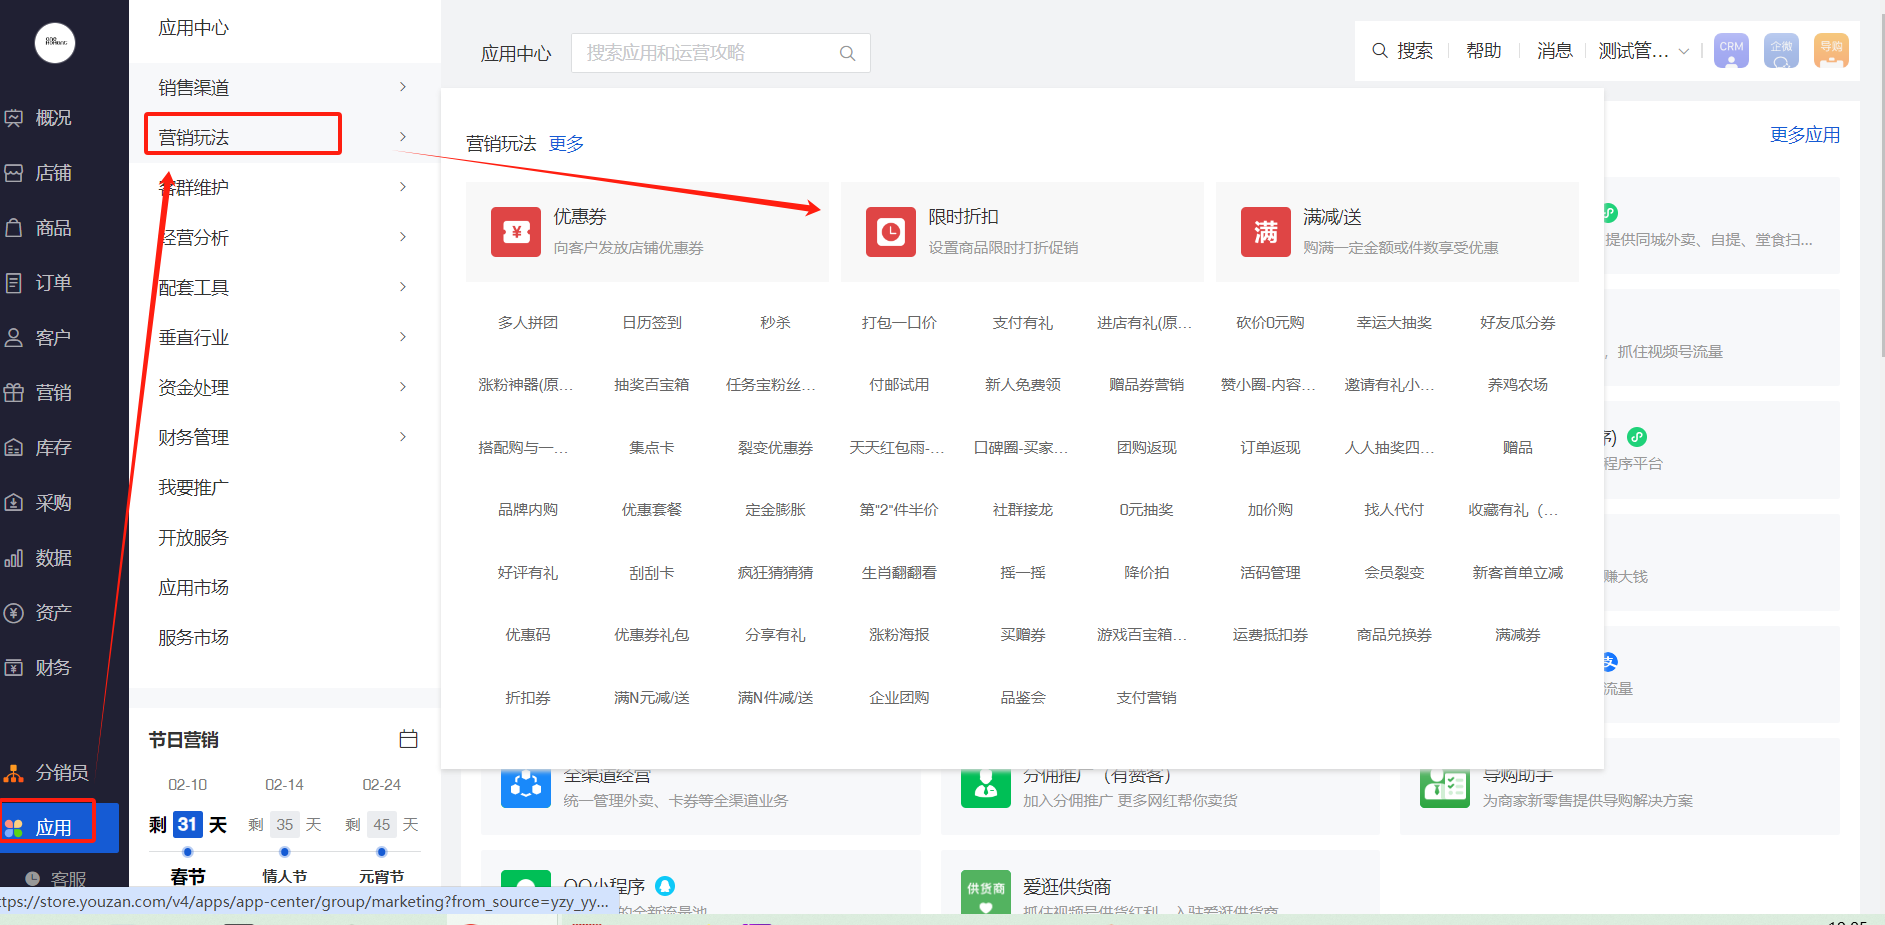The image size is (1885, 925).
Task: Click the store logo avatar
Action: tap(55, 43)
